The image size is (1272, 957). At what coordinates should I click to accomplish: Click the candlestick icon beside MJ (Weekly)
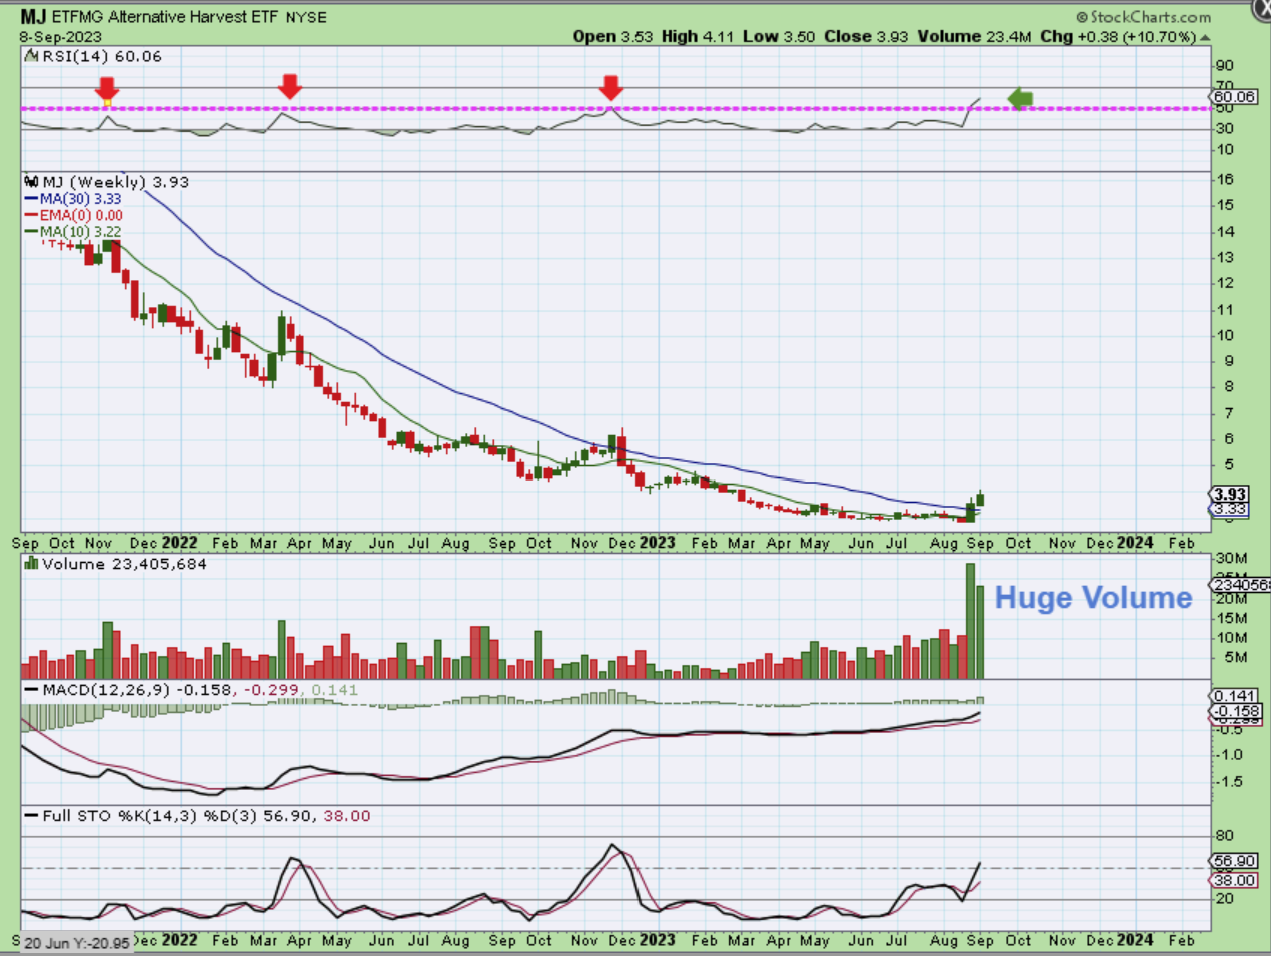31,182
